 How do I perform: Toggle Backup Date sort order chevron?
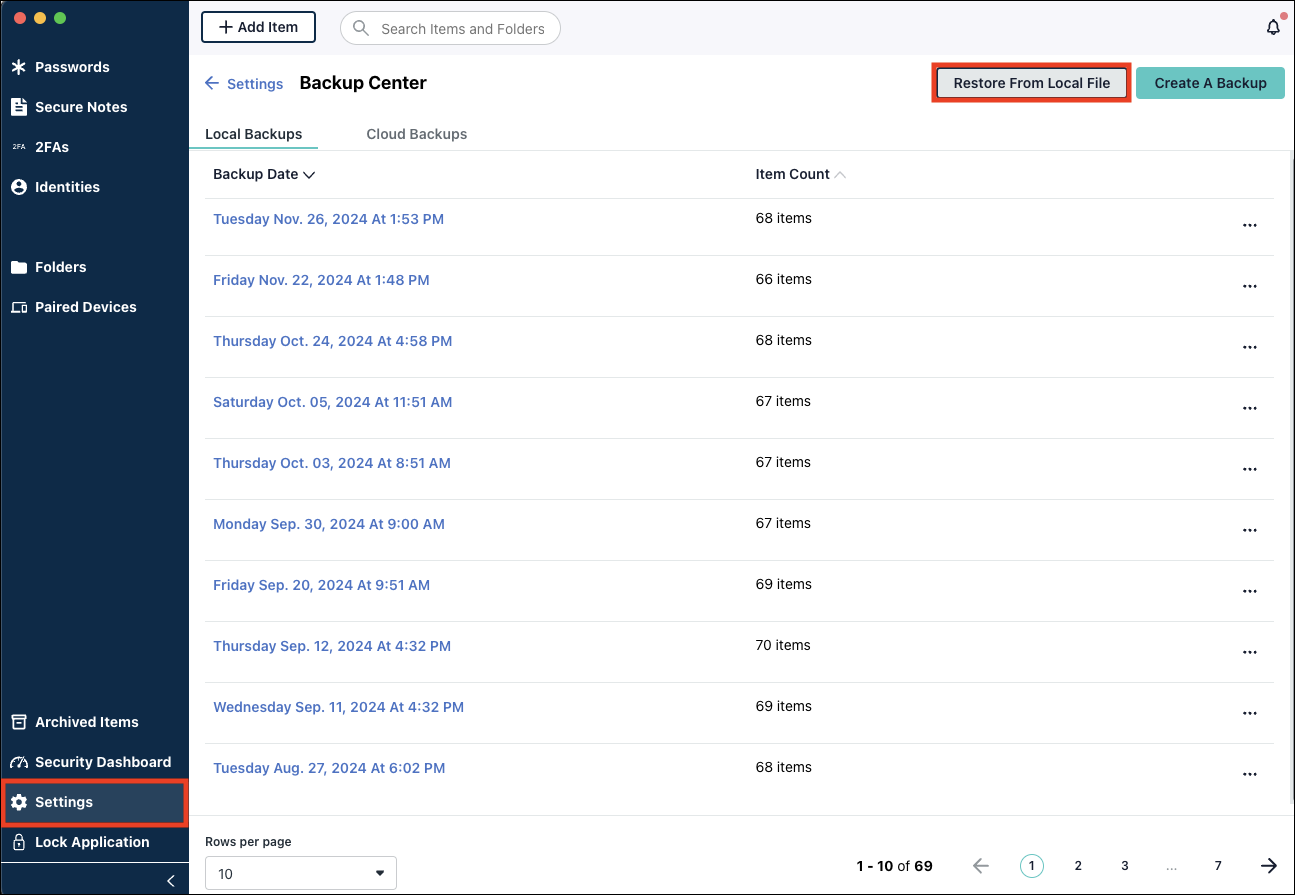tap(307, 174)
